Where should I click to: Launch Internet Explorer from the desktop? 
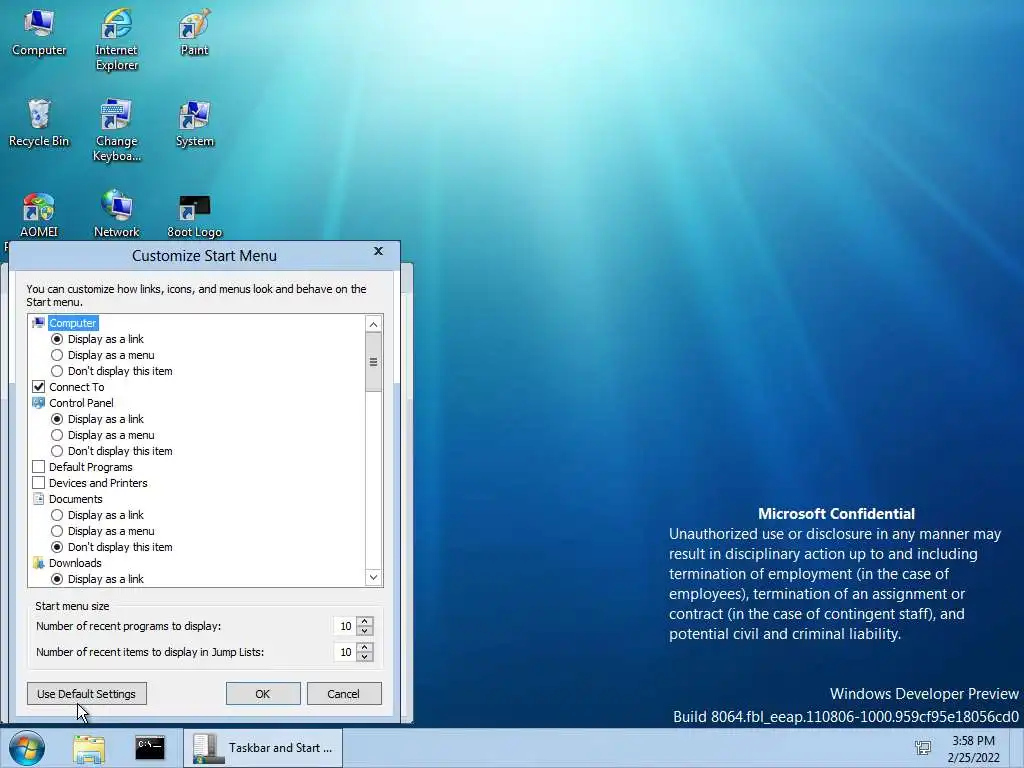[116, 39]
